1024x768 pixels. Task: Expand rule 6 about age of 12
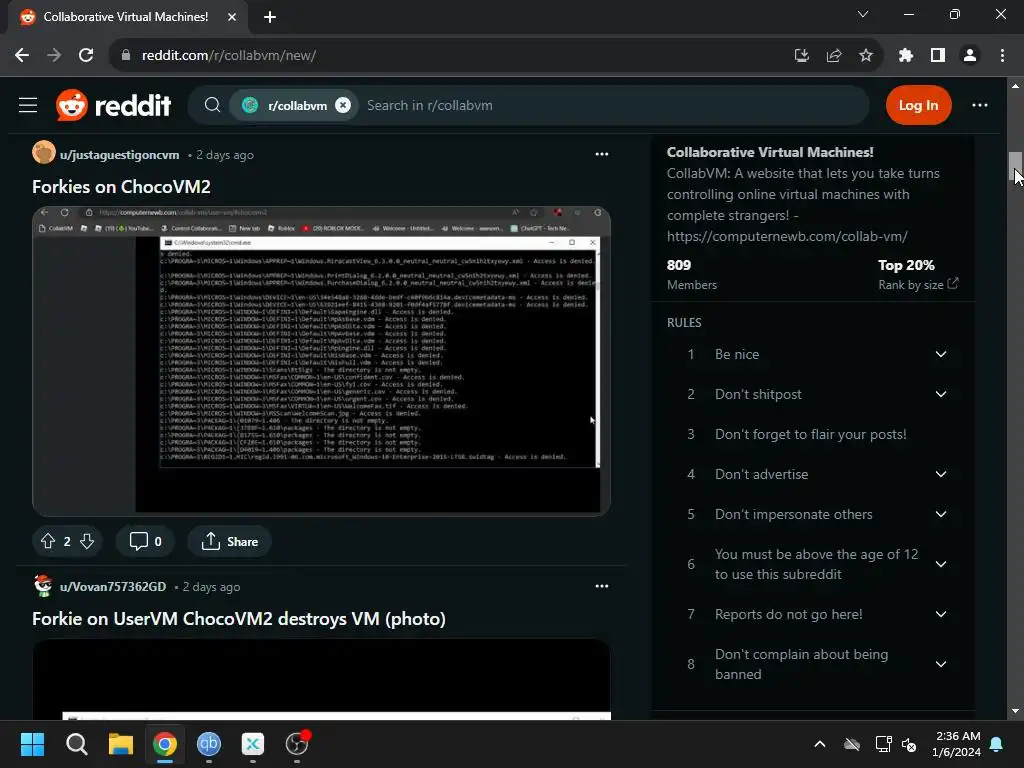pyautogui.click(x=940, y=564)
